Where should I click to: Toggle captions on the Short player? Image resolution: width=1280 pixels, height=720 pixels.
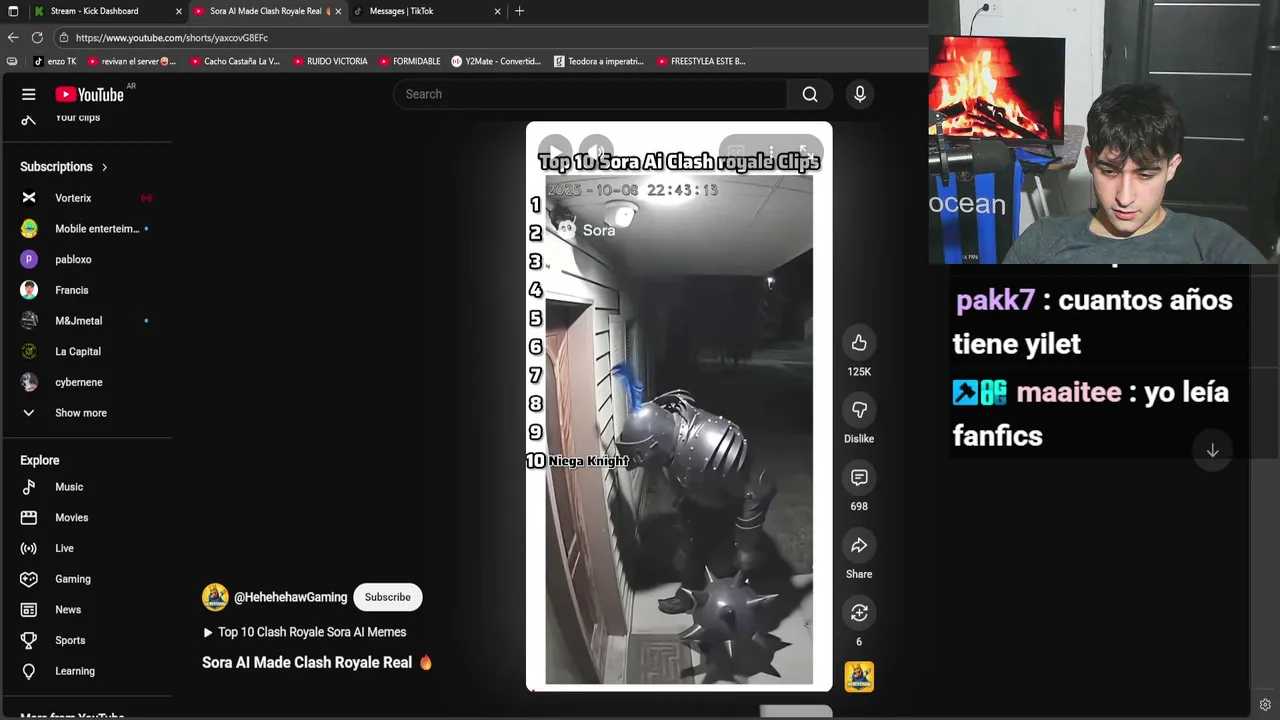click(x=736, y=152)
